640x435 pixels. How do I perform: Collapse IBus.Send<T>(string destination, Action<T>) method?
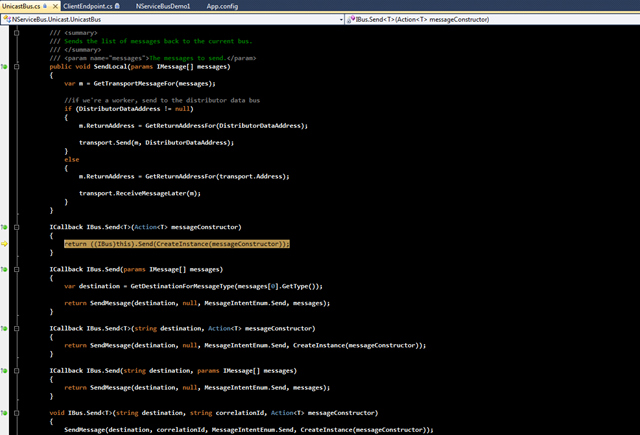point(16,328)
